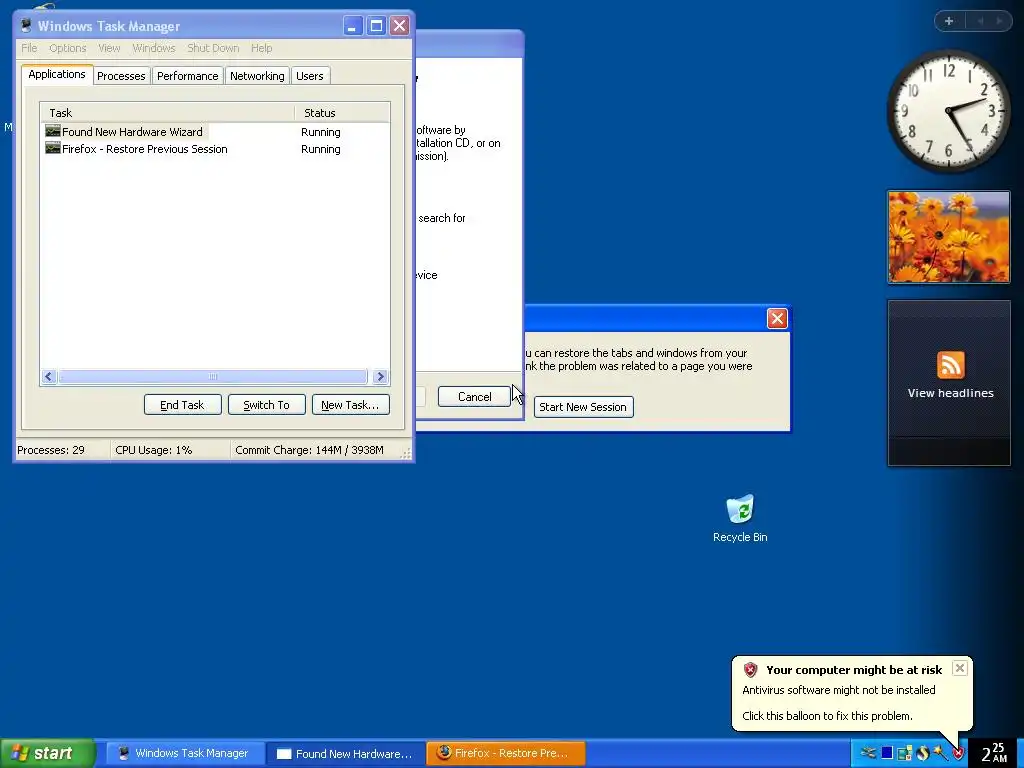Click the Windows Task Manager taskbar button
The width and height of the screenshot is (1024, 768).
pyautogui.click(x=183, y=753)
